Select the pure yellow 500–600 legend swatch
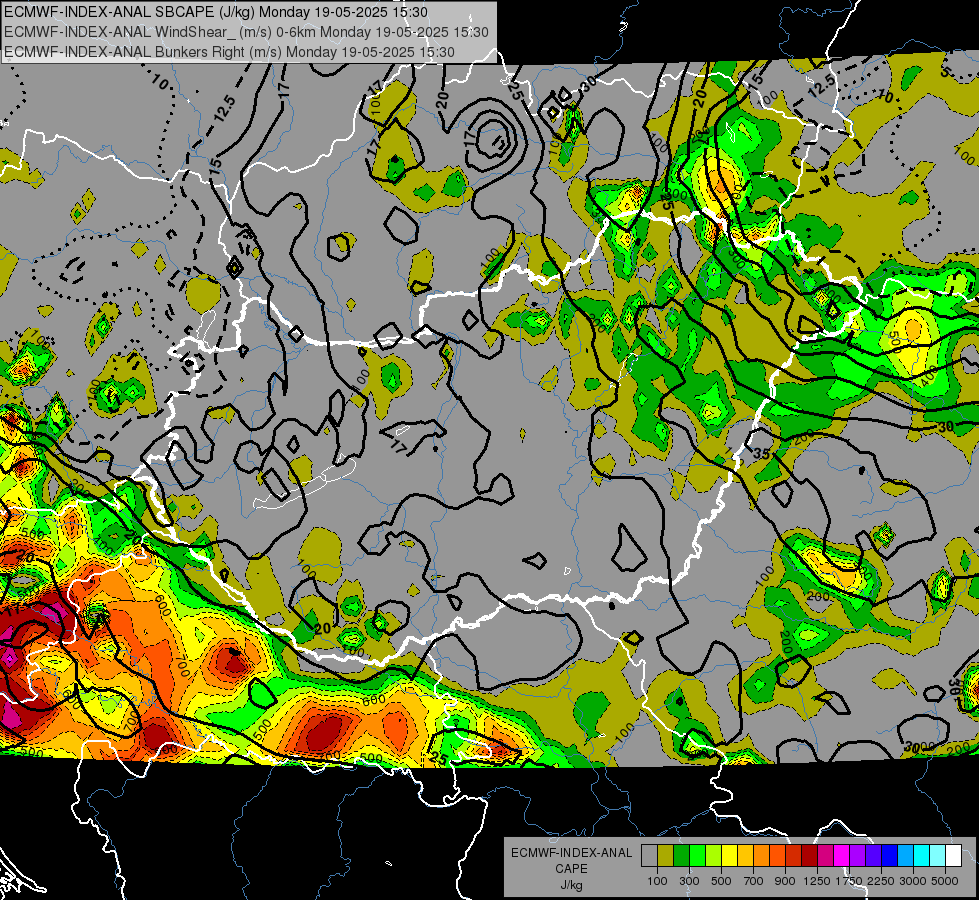Viewport: 979px width, 900px height. click(729, 855)
